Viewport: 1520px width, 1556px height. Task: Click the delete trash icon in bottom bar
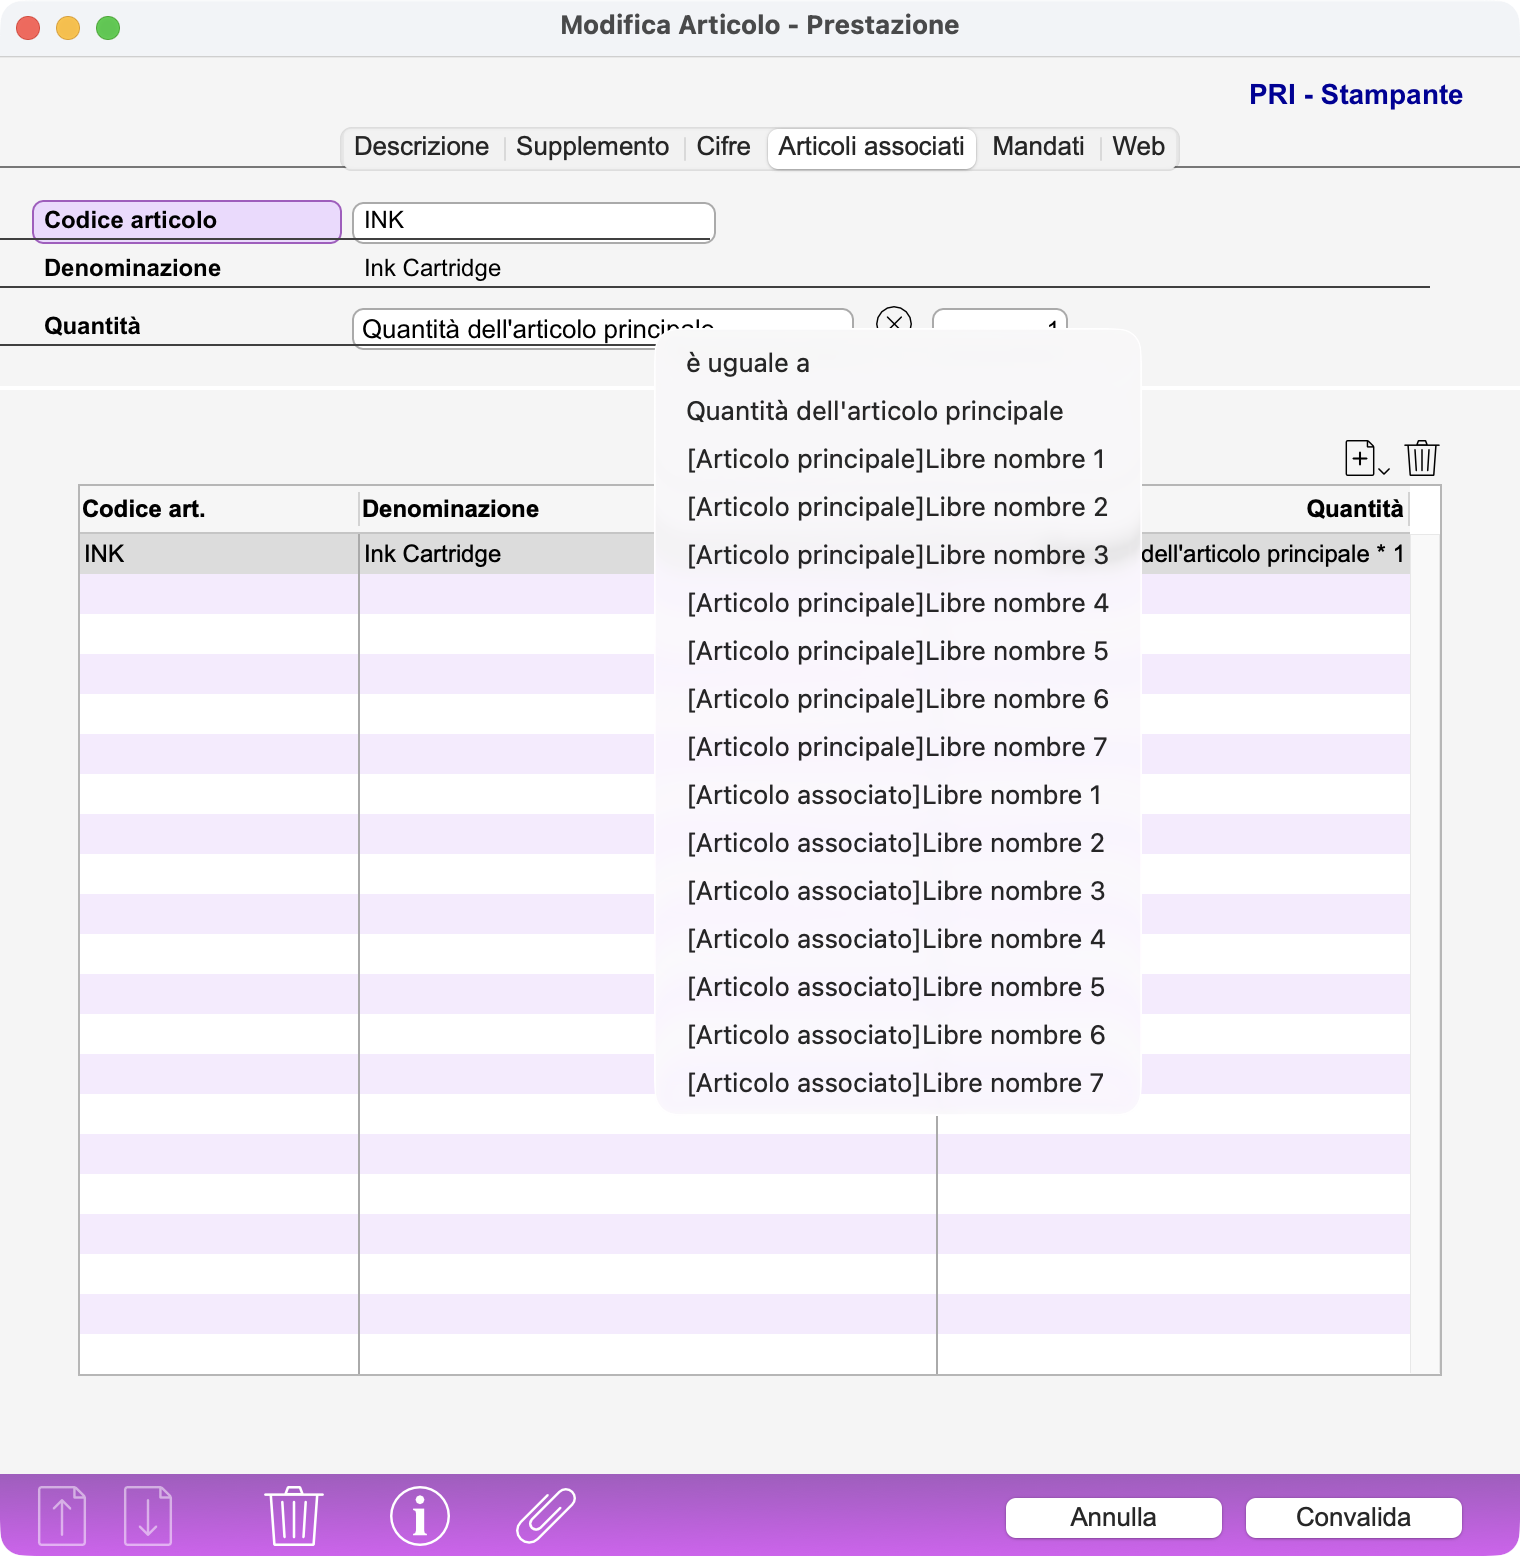click(293, 1516)
